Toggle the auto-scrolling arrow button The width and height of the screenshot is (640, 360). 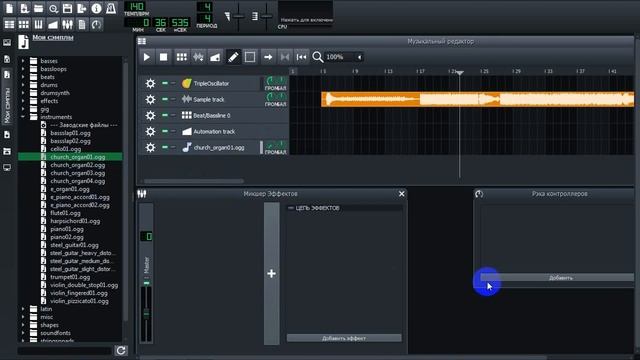tap(268, 57)
